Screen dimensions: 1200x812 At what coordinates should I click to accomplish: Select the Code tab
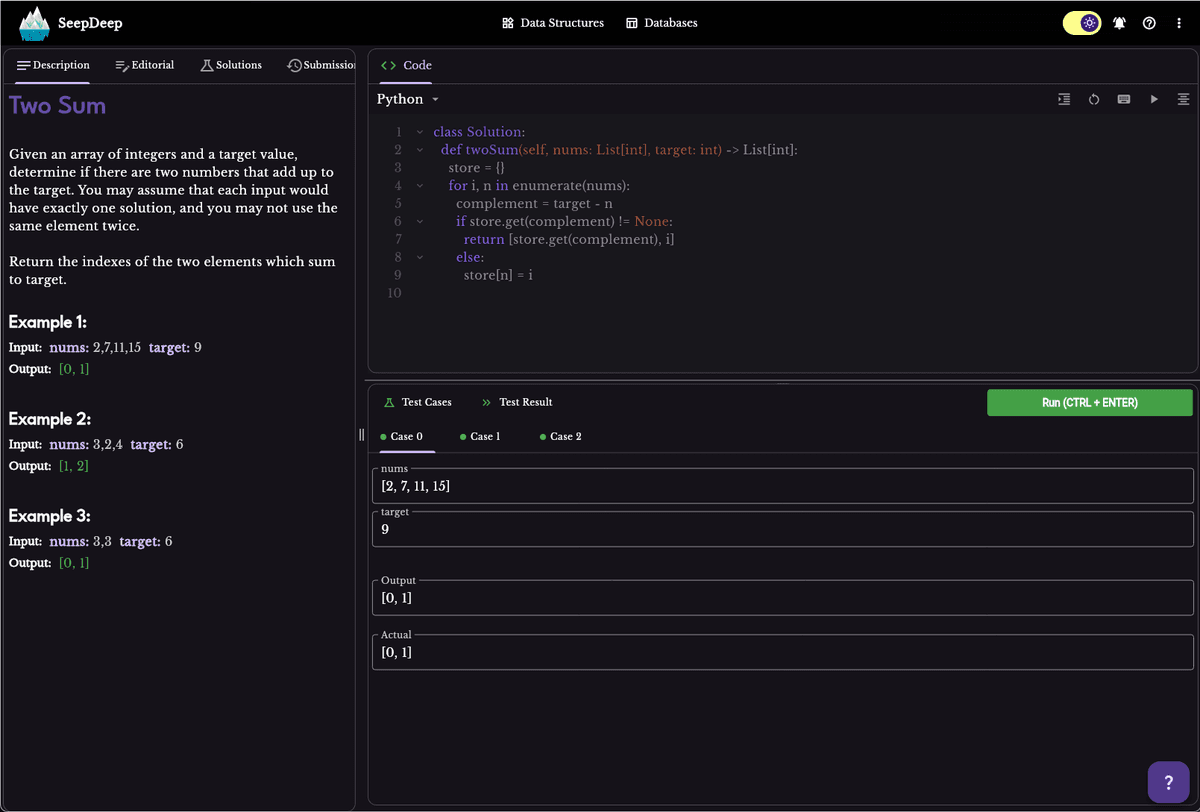coord(406,65)
